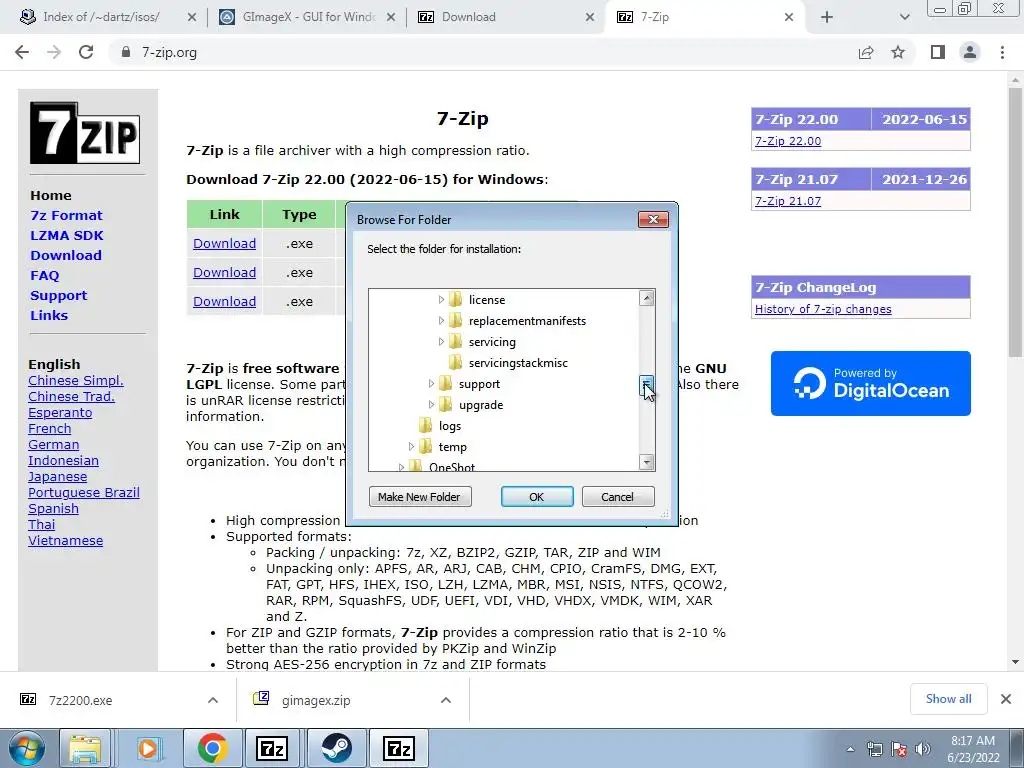Close the downloads bar

coord(1006,699)
